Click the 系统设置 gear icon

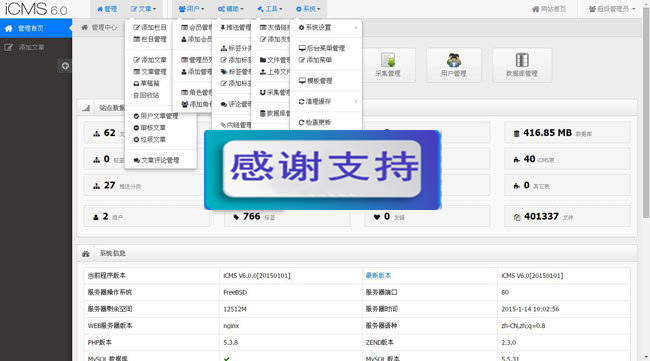click(x=301, y=27)
